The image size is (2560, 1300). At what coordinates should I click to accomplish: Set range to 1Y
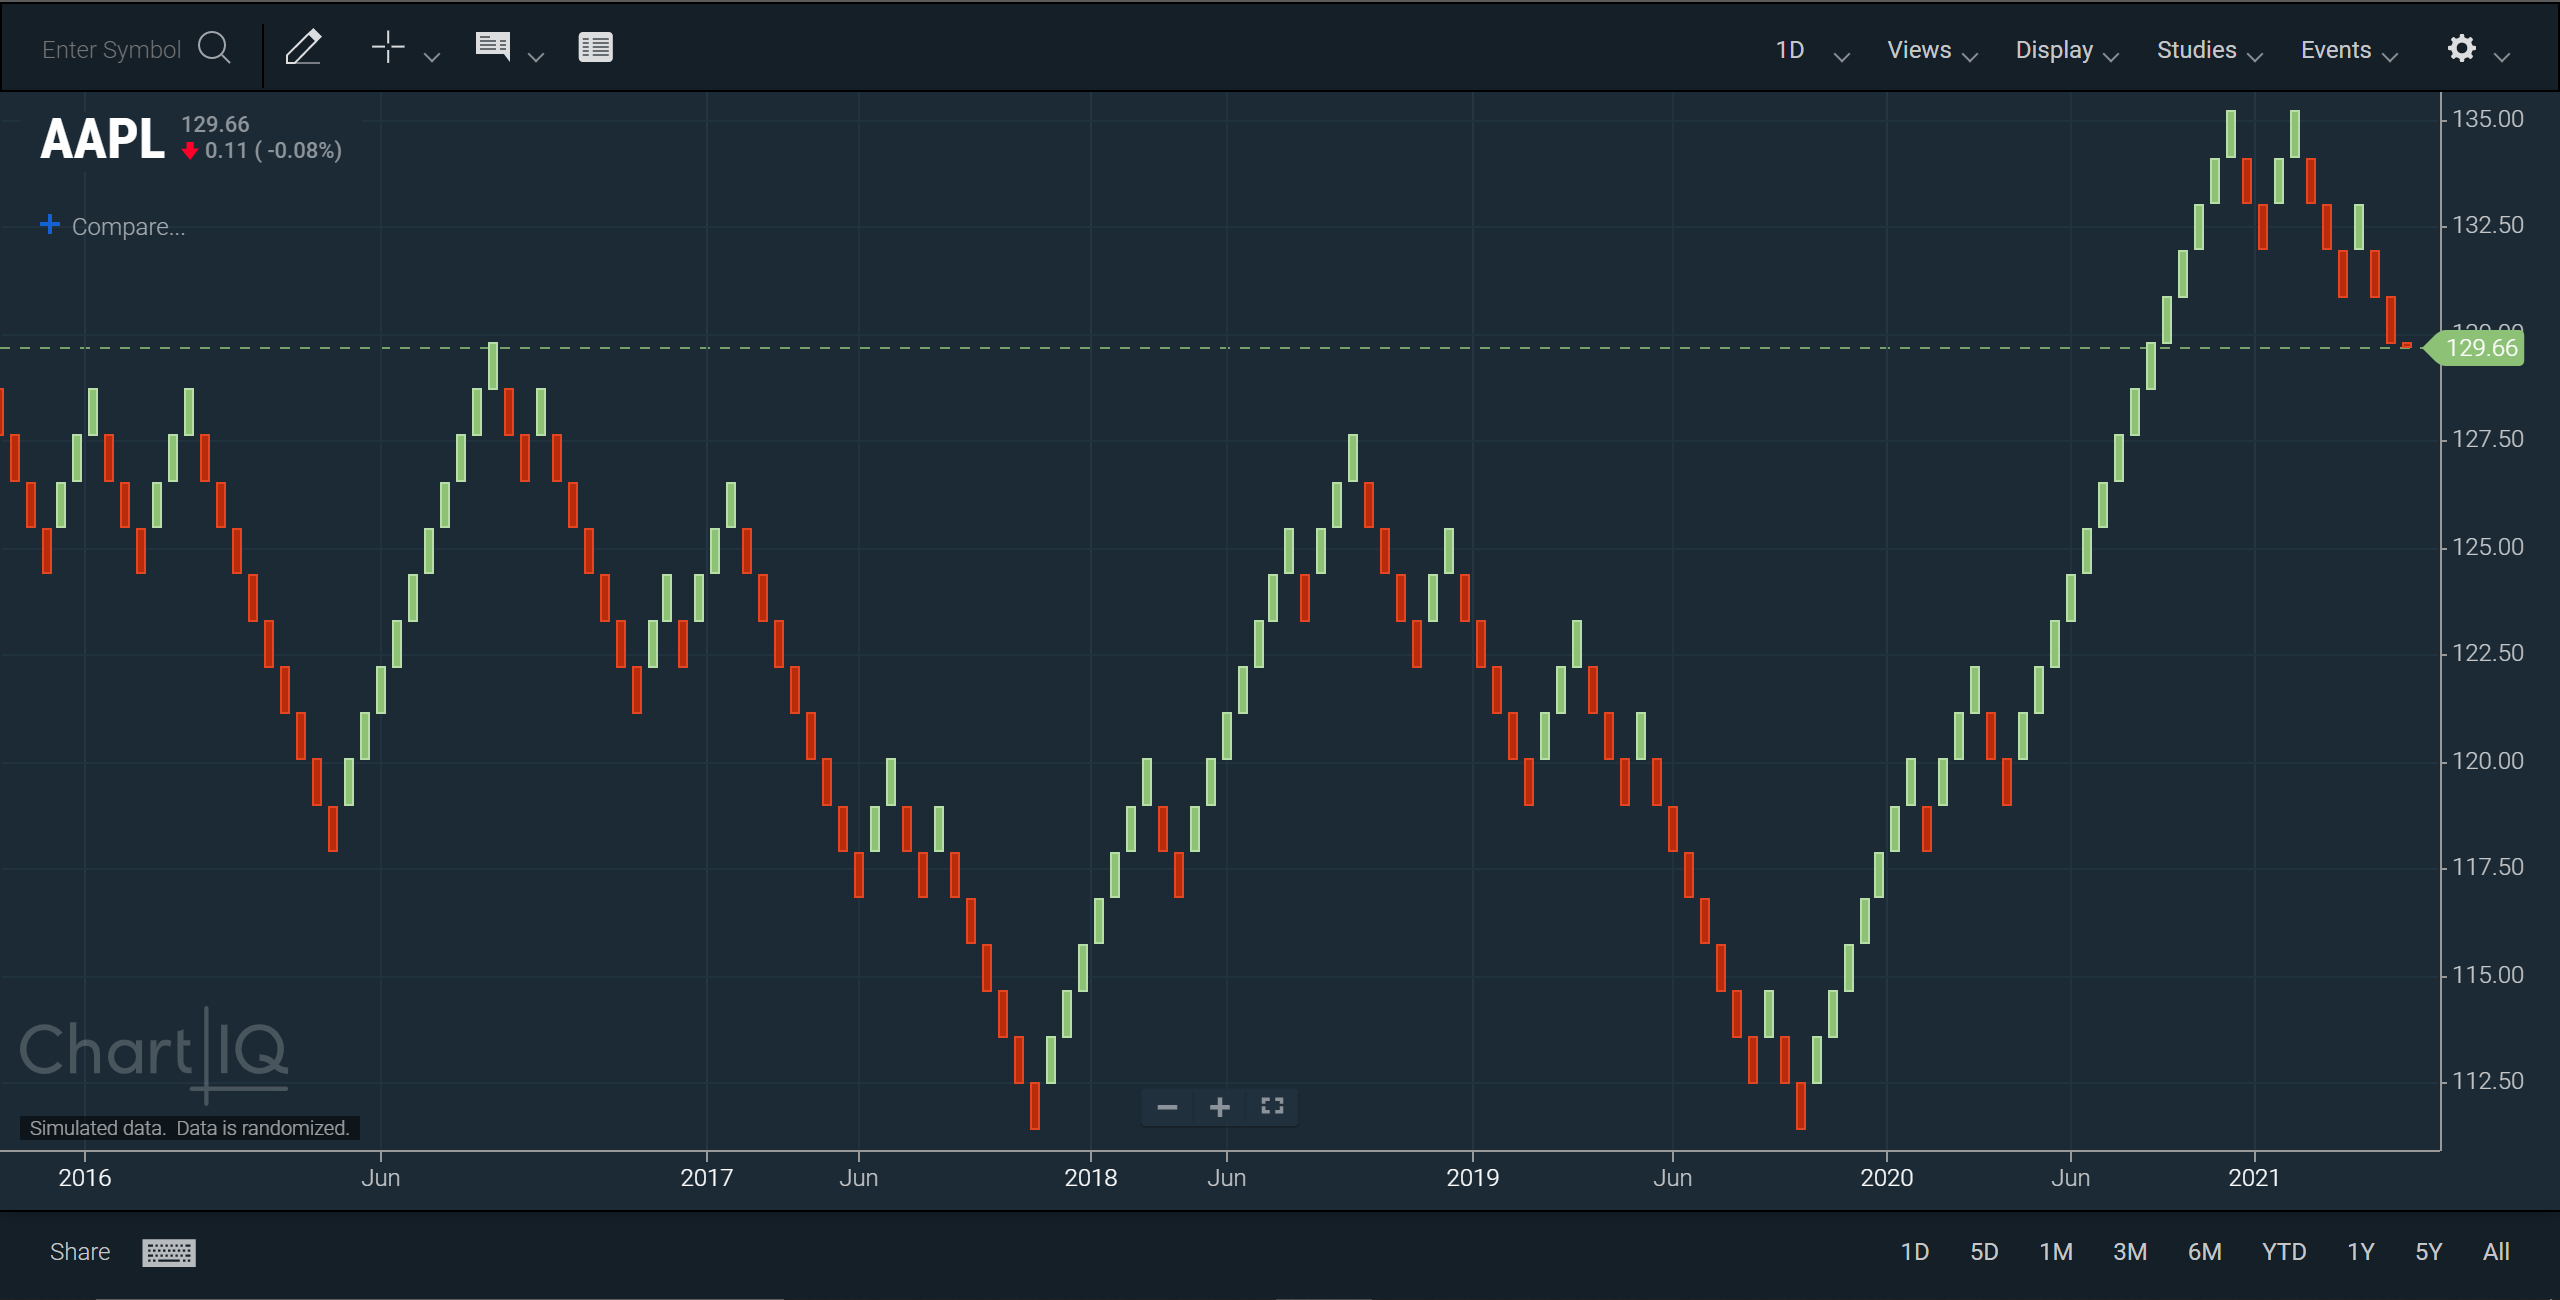tap(2361, 1252)
